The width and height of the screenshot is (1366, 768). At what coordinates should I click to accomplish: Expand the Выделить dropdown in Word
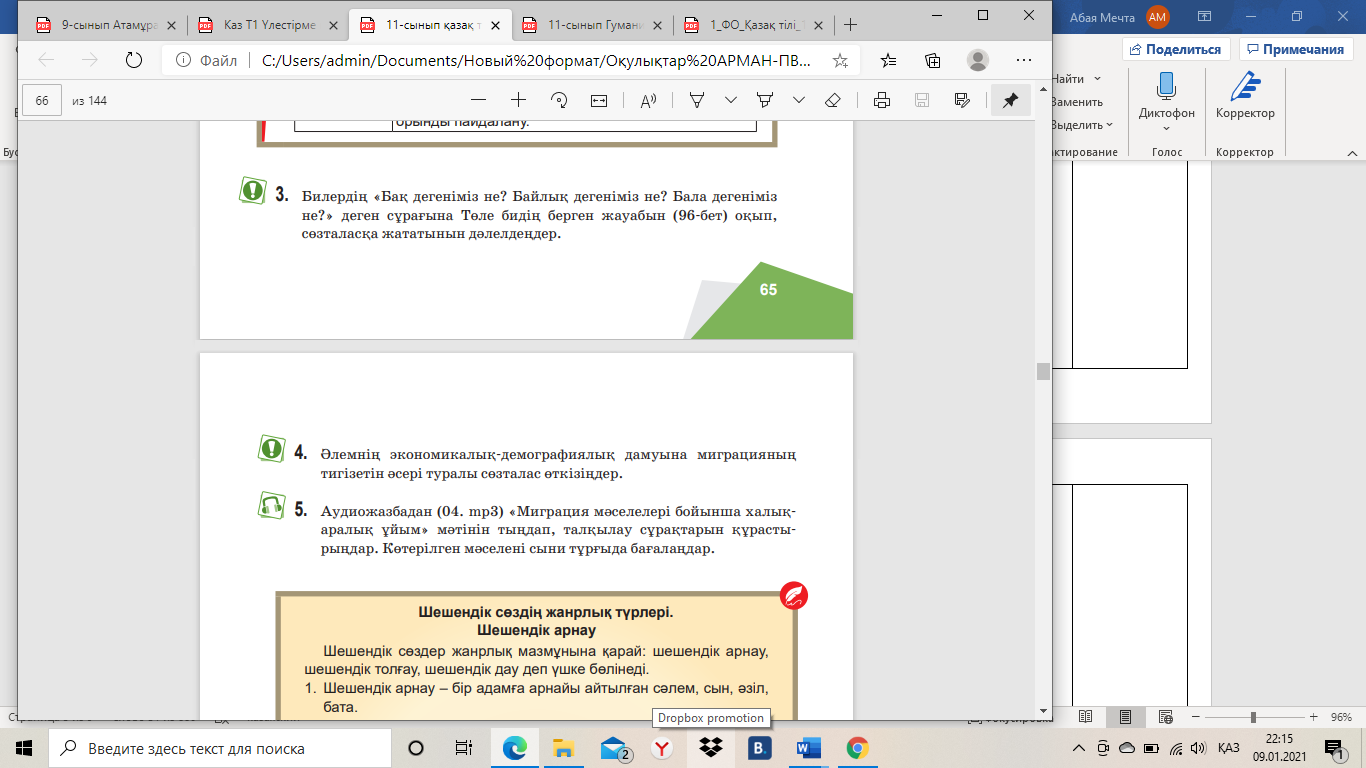point(1110,125)
